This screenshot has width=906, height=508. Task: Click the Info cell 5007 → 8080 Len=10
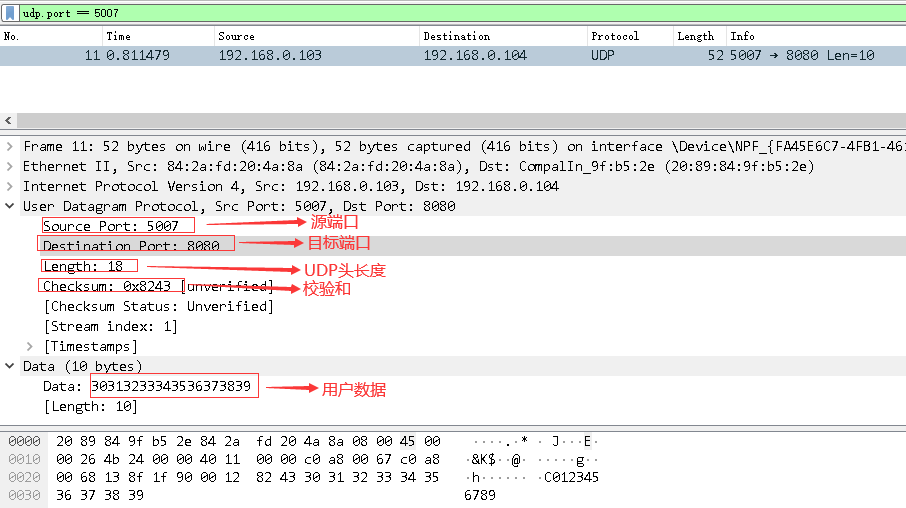point(802,55)
